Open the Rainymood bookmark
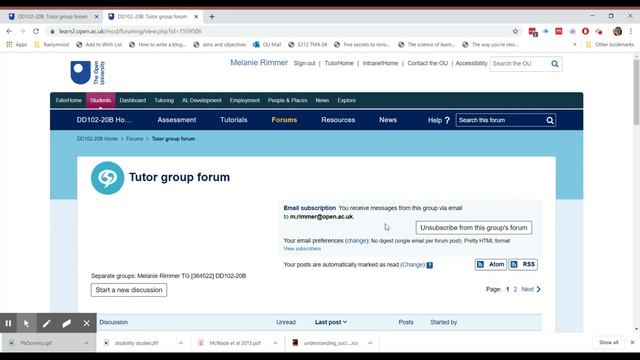The height and width of the screenshot is (360, 640). click(51, 44)
